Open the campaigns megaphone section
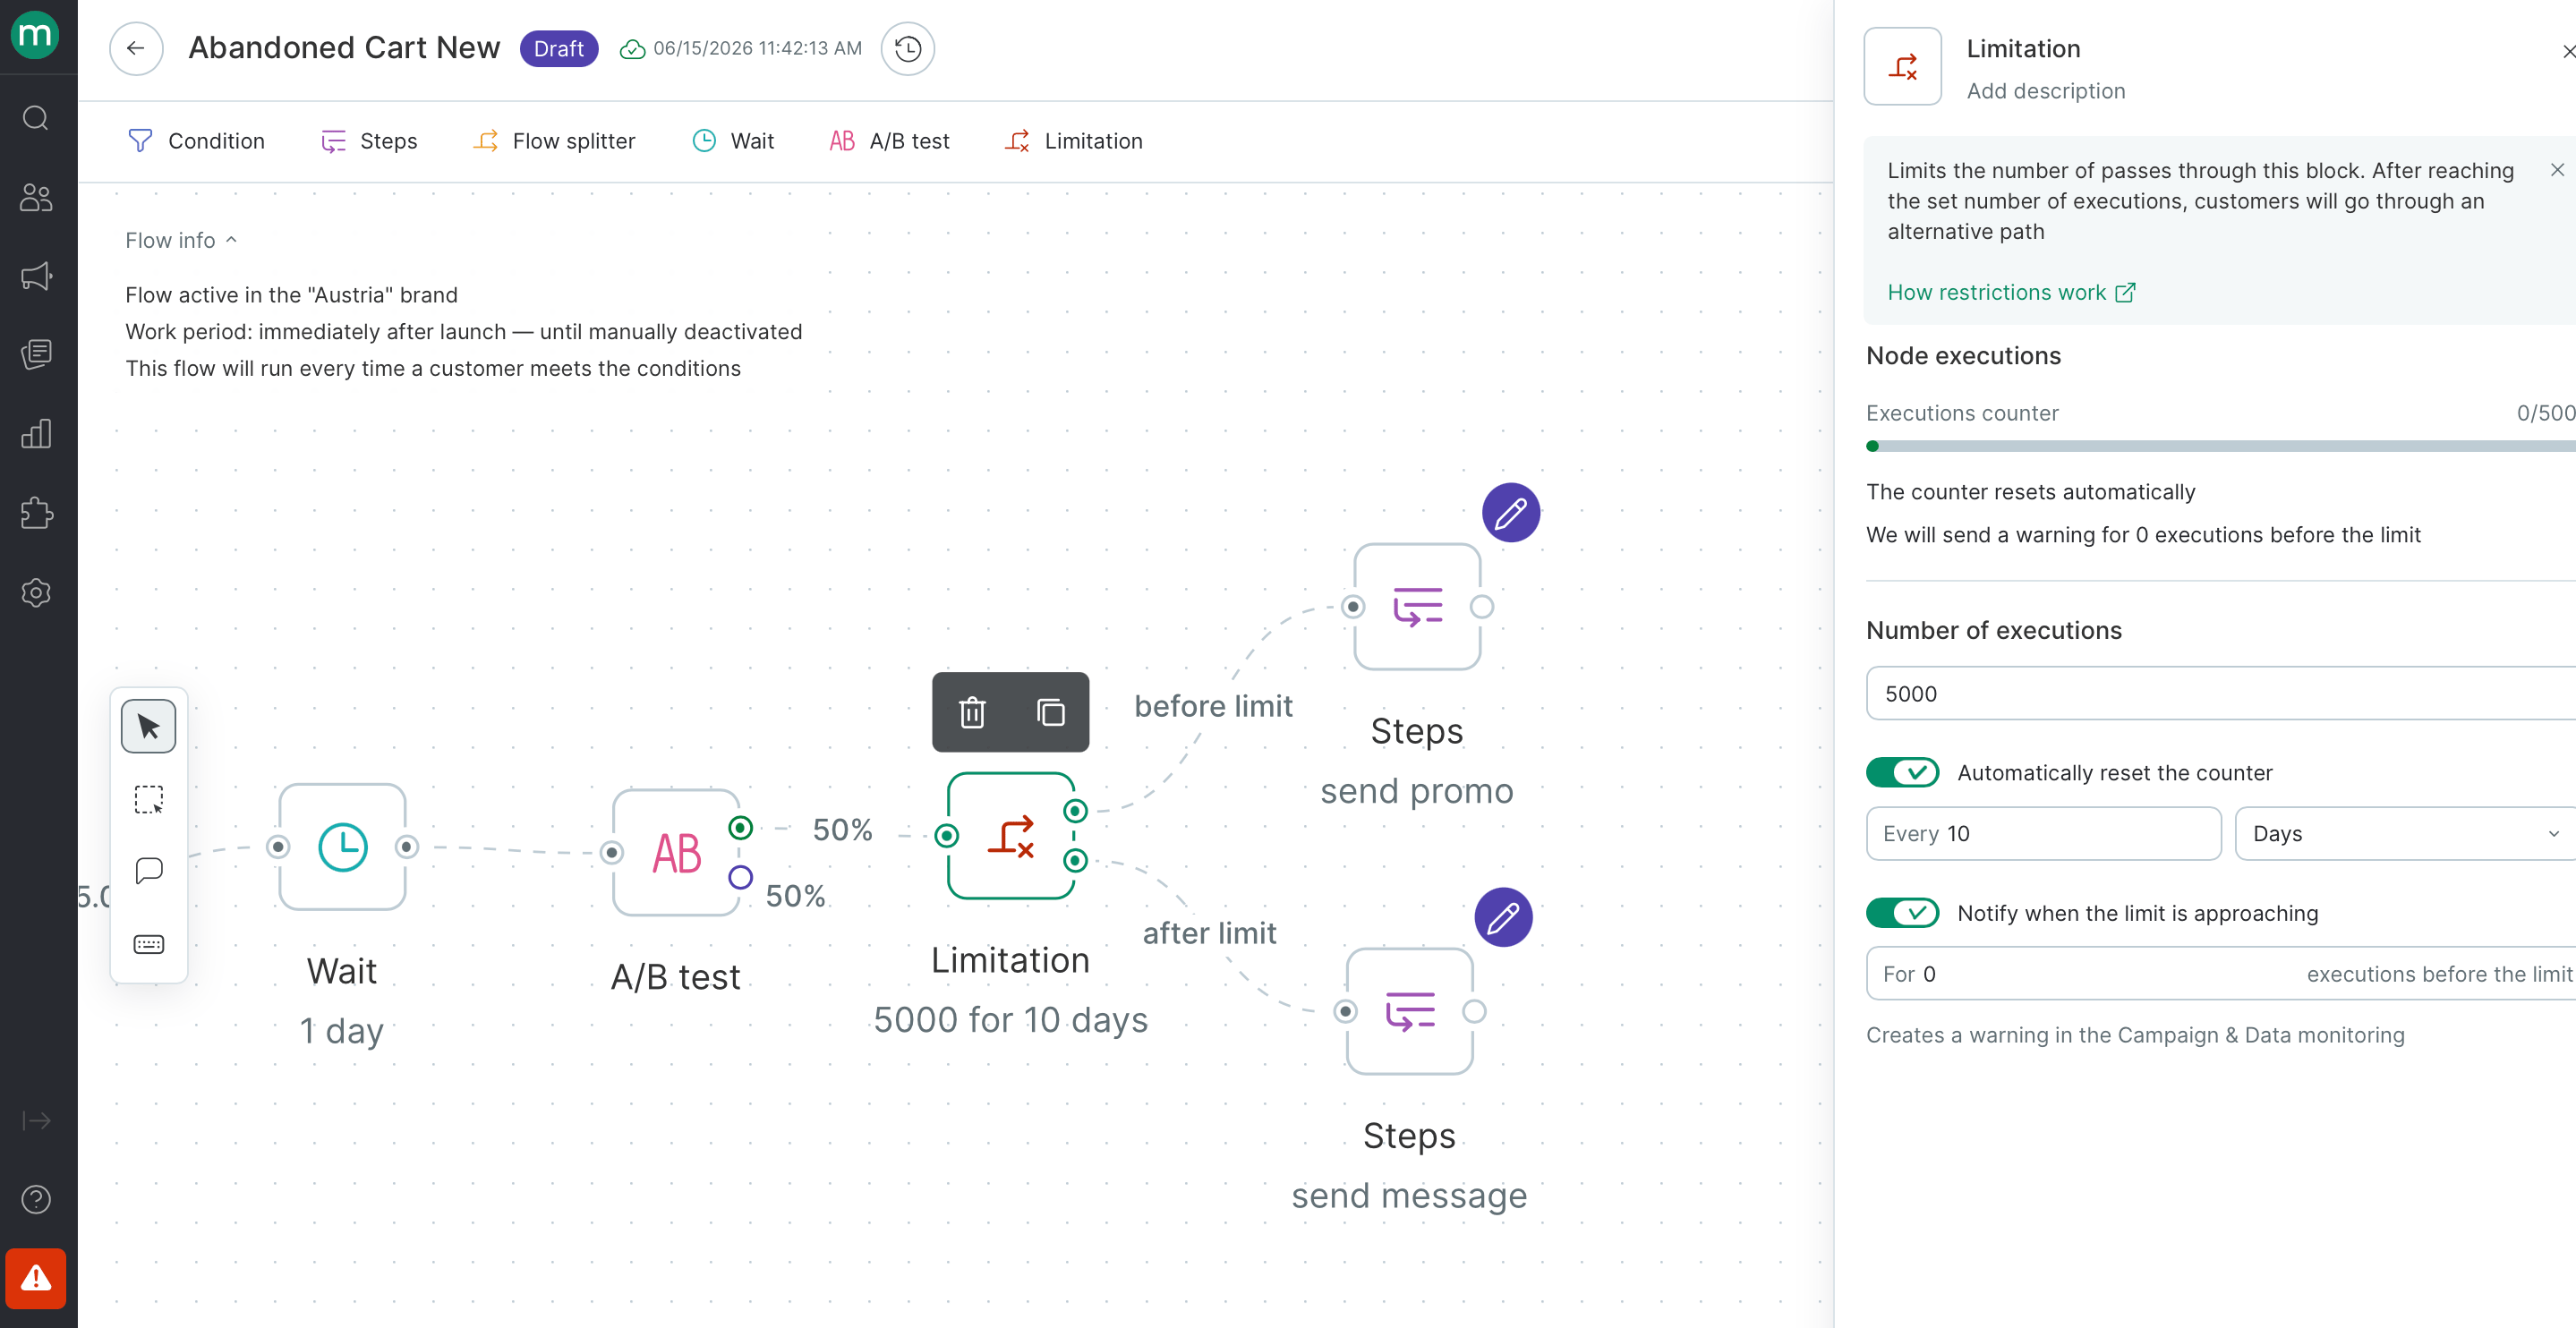The height and width of the screenshot is (1328, 2576). [x=36, y=276]
